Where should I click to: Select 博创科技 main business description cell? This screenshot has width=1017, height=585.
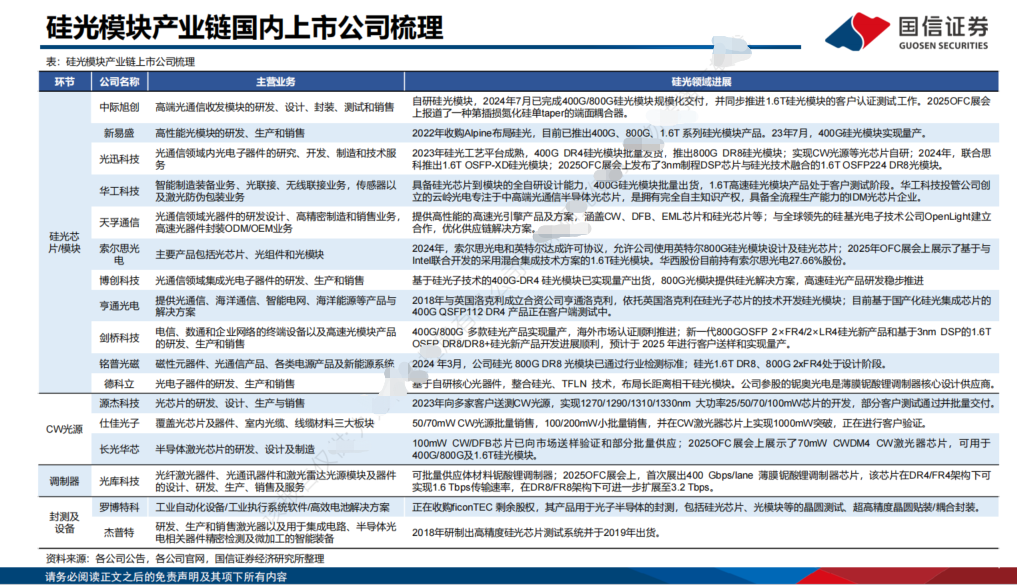(259, 280)
